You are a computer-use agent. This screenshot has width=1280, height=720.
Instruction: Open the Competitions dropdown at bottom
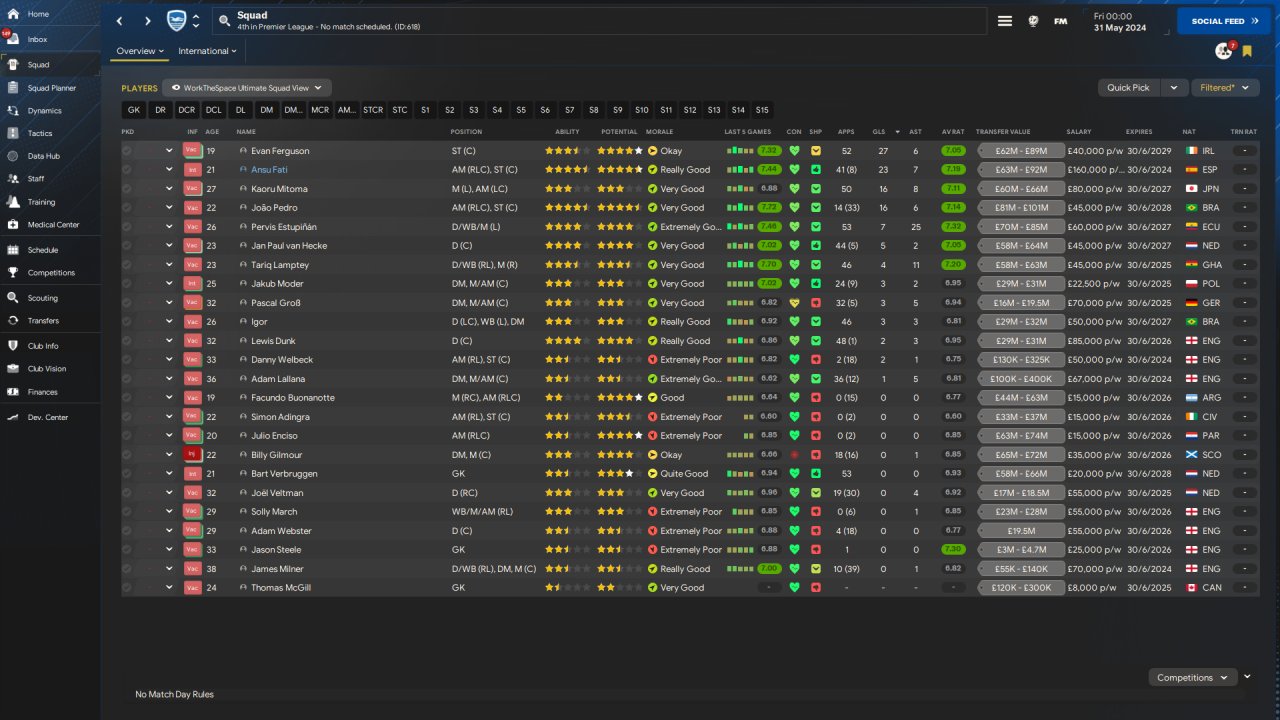[1192, 677]
